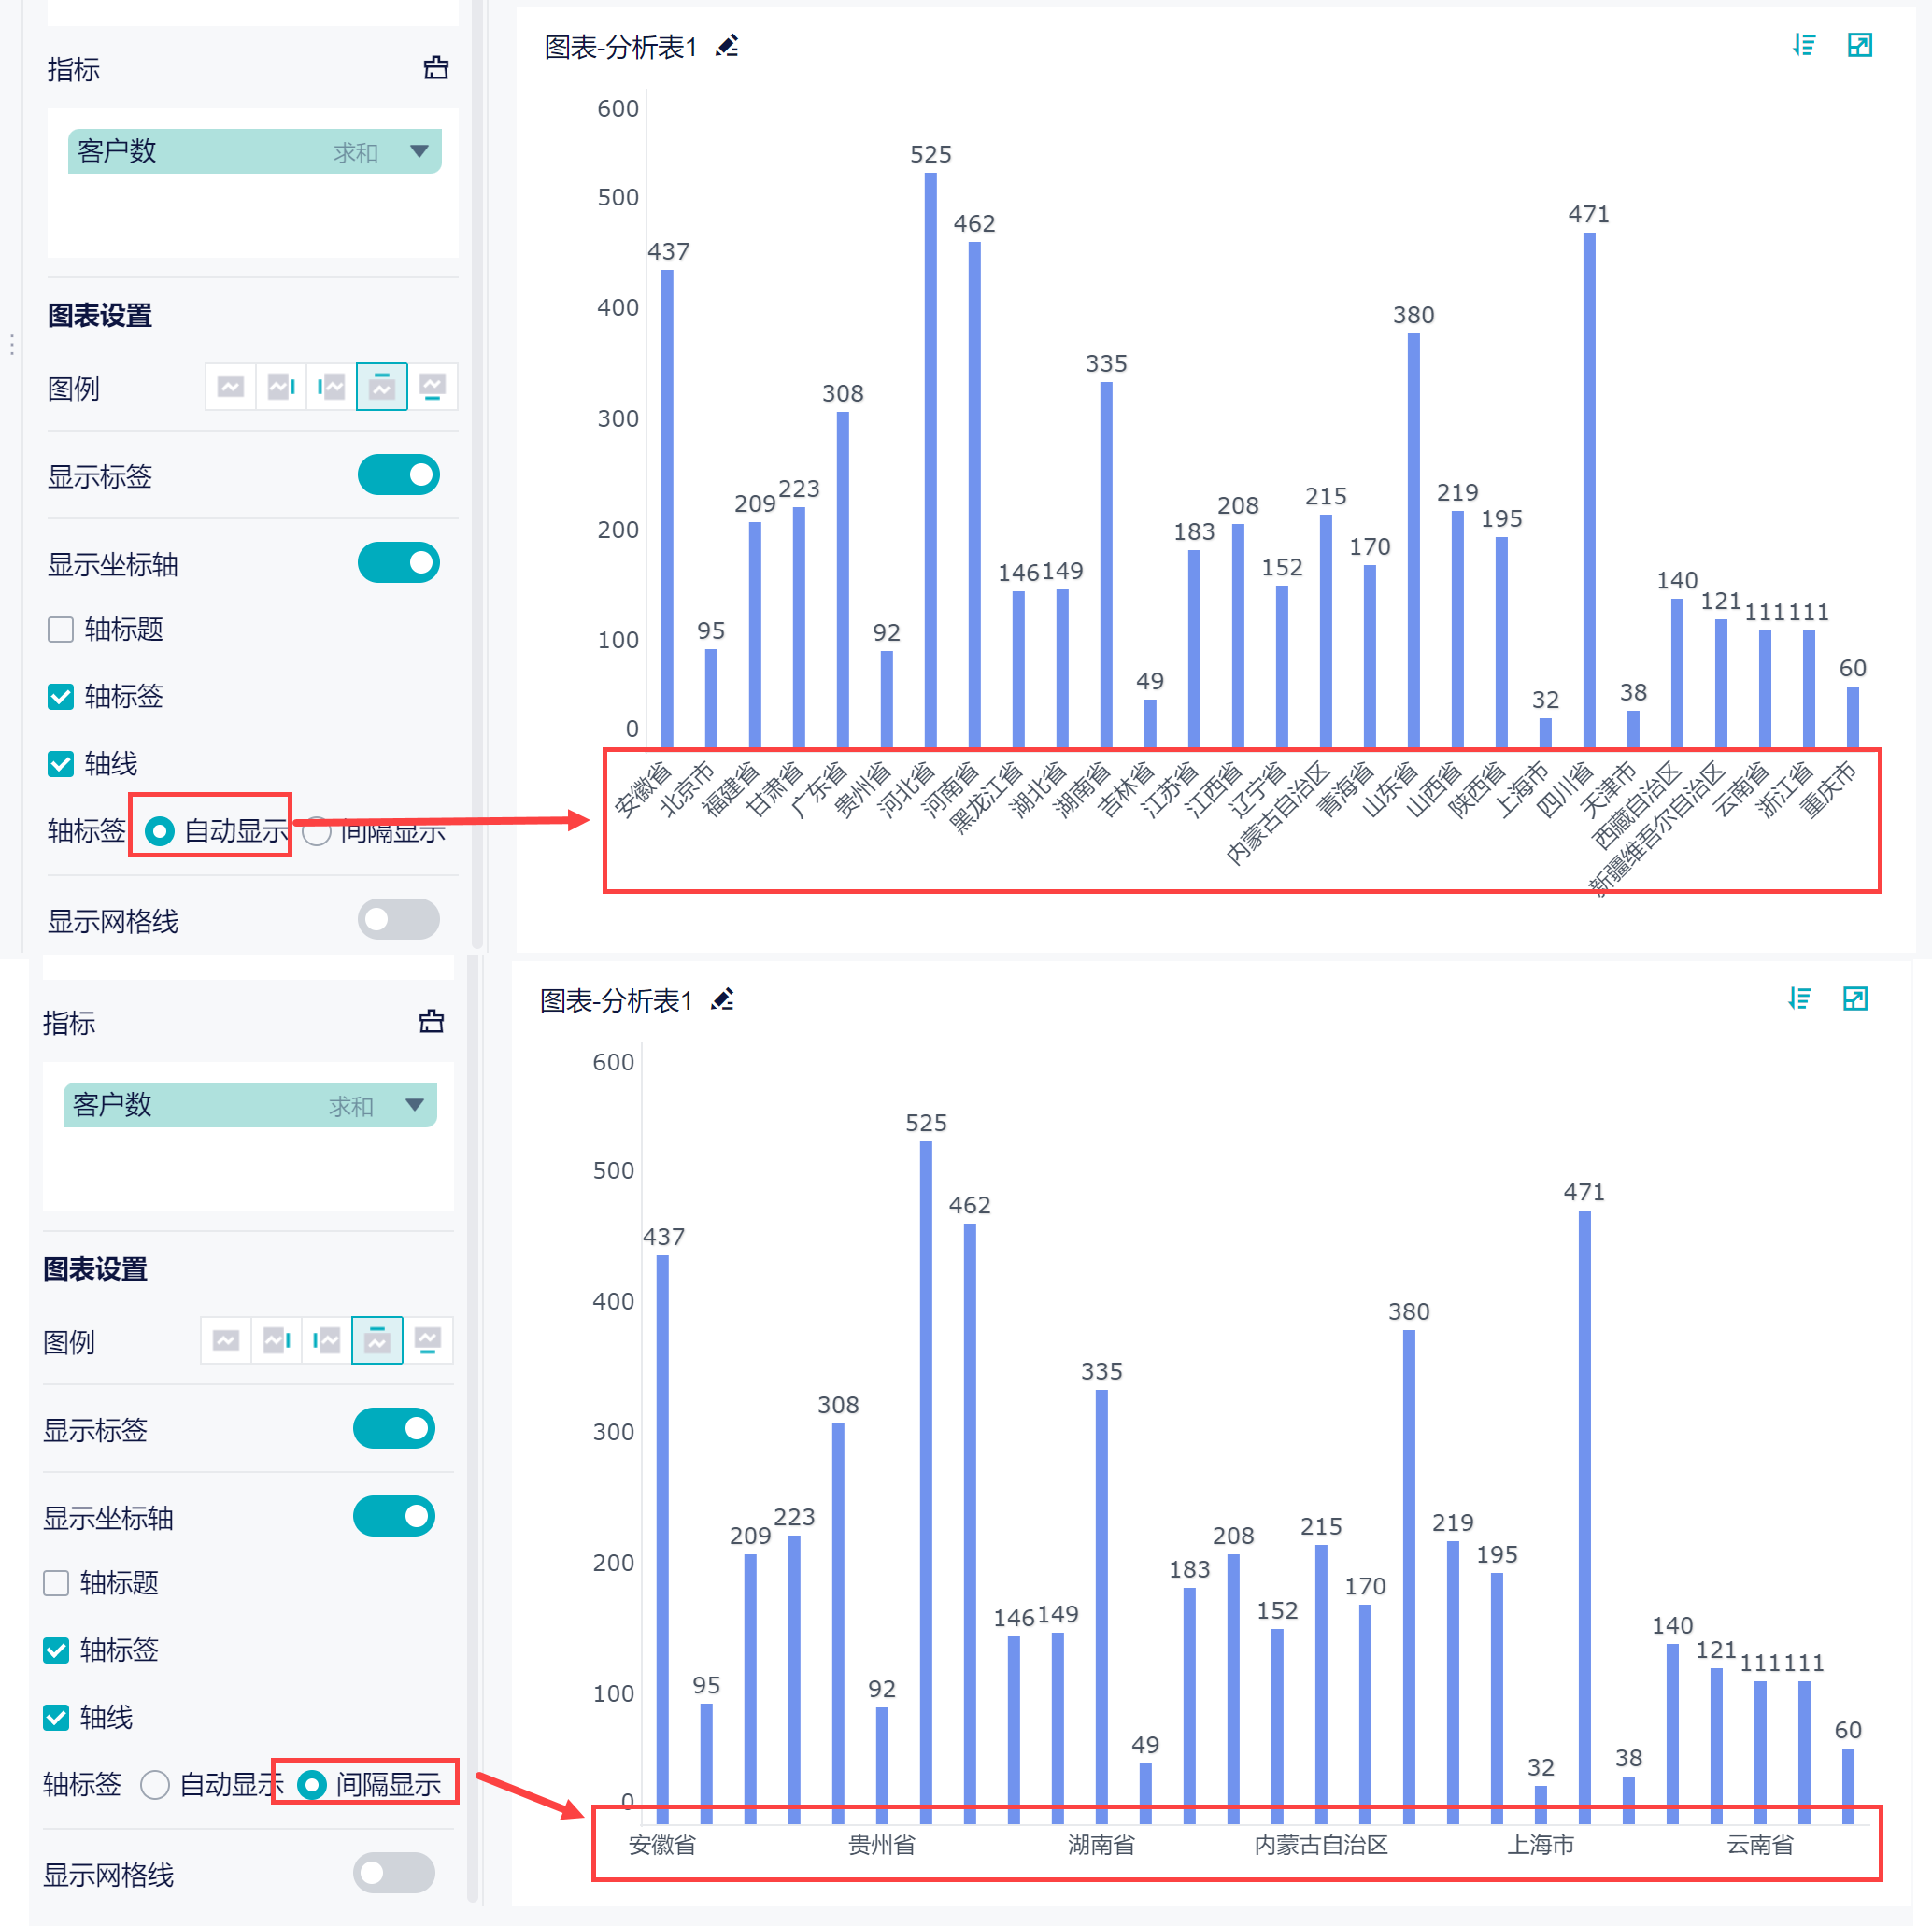
Task: Toggle 显示坐标轴 switch in lower panel
Action: pos(394,1516)
